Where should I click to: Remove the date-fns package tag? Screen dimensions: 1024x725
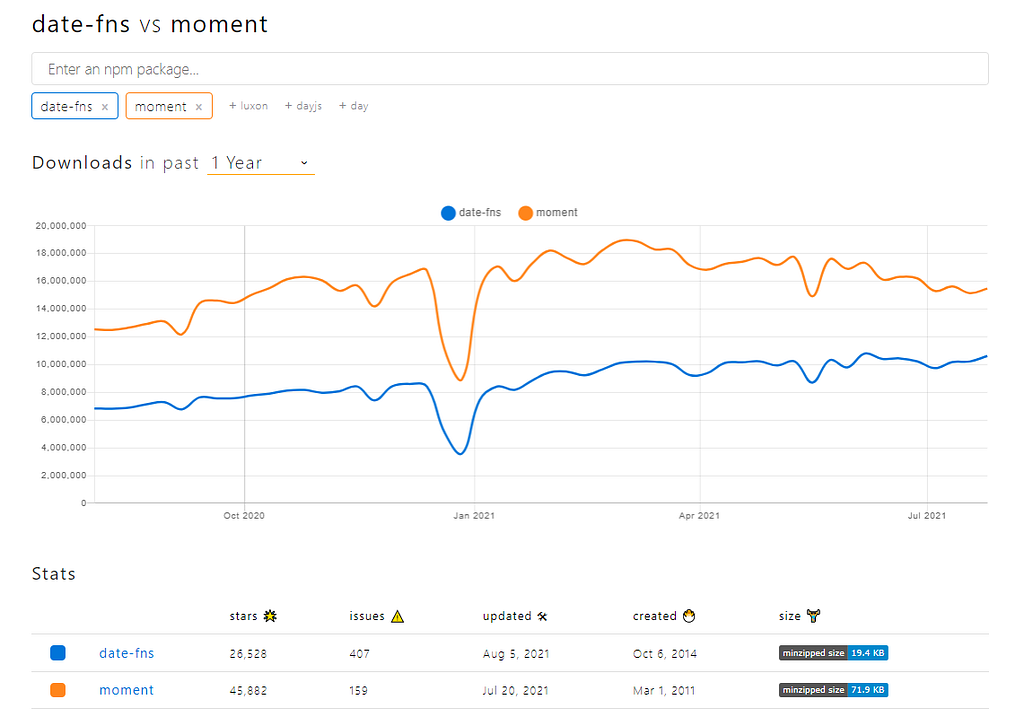[x=104, y=107]
